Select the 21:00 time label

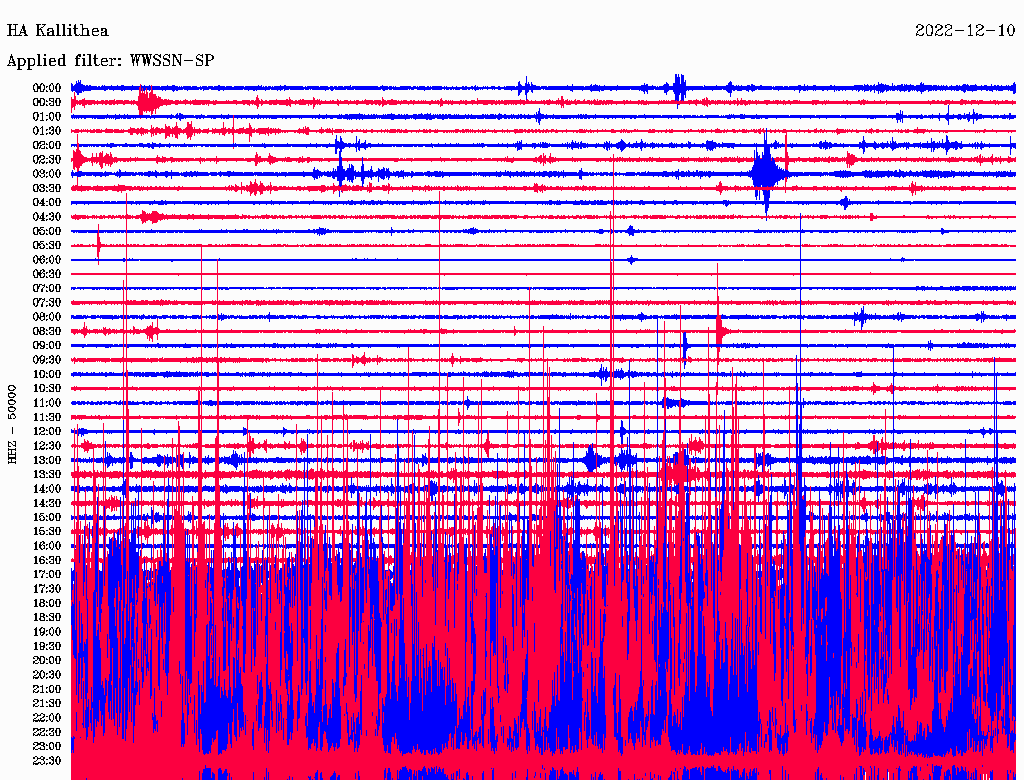pyautogui.click(x=47, y=689)
